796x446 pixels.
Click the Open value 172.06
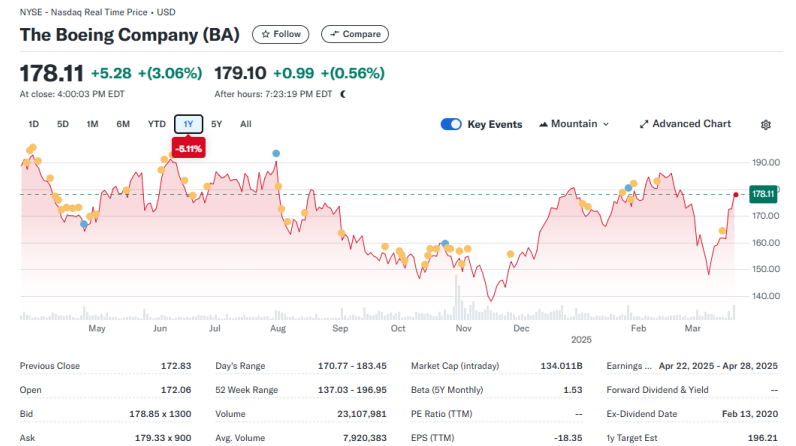click(176, 390)
